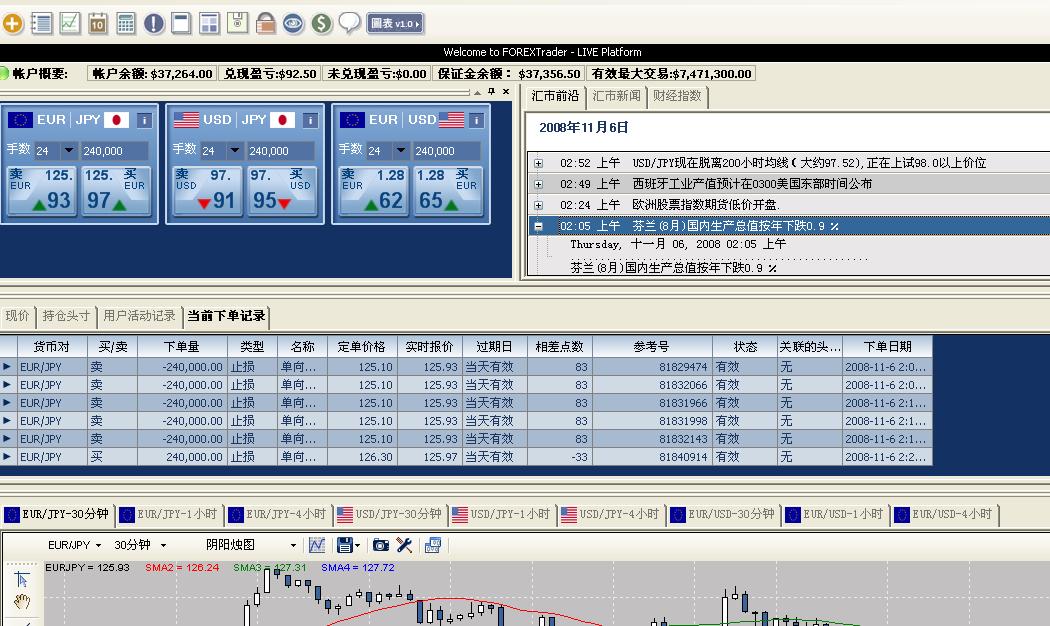Click the green dollar sign icon
Image resolution: width=1050 pixels, height=626 pixels.
321,24
